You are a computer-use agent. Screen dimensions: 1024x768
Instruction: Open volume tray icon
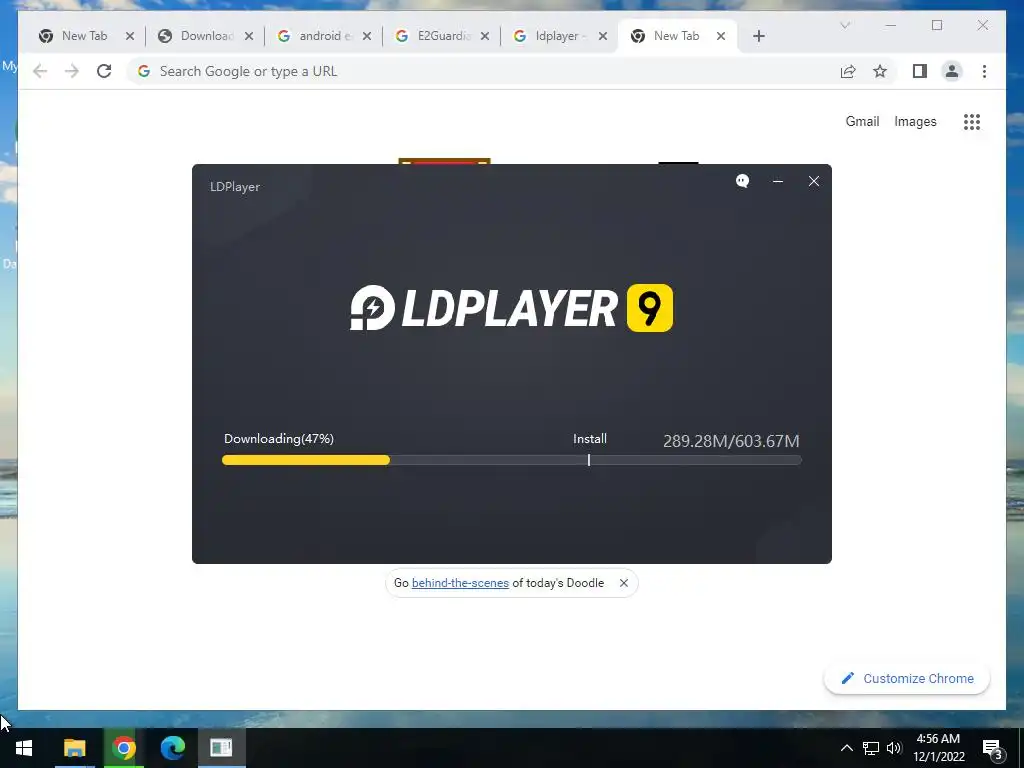tap(894, 748)
